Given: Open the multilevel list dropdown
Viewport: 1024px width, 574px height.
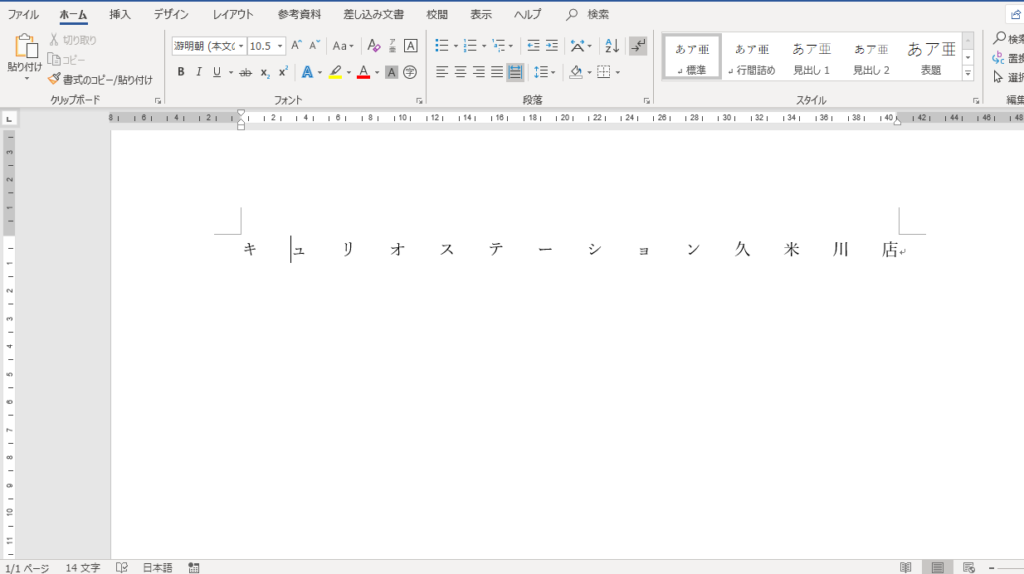Looking at the screenshot, I should click(x=502, y=46).
